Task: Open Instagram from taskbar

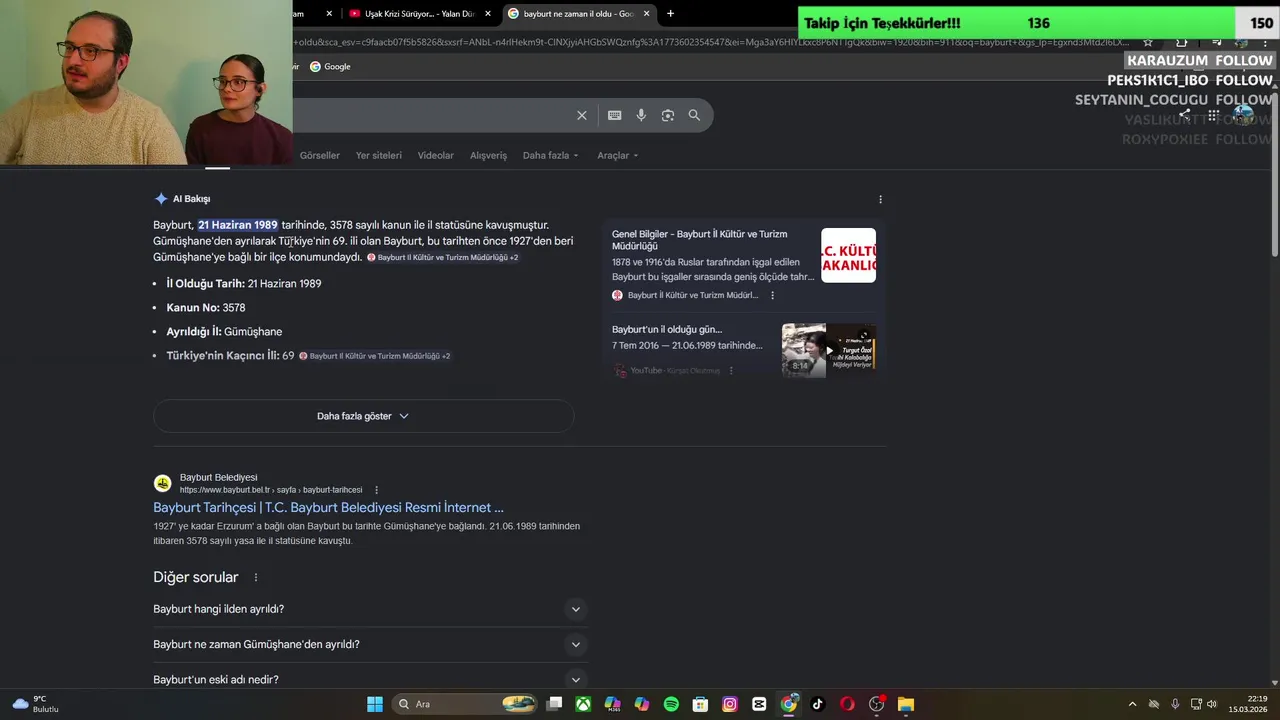Action: [730, 704]
